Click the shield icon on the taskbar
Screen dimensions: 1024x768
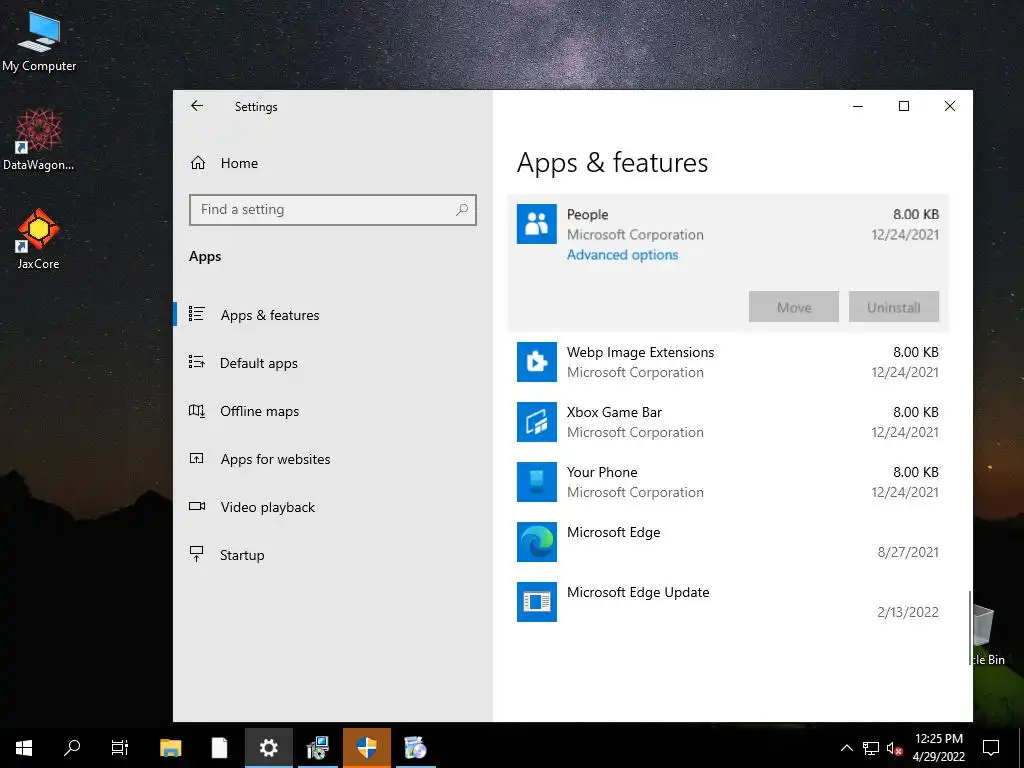366,748
